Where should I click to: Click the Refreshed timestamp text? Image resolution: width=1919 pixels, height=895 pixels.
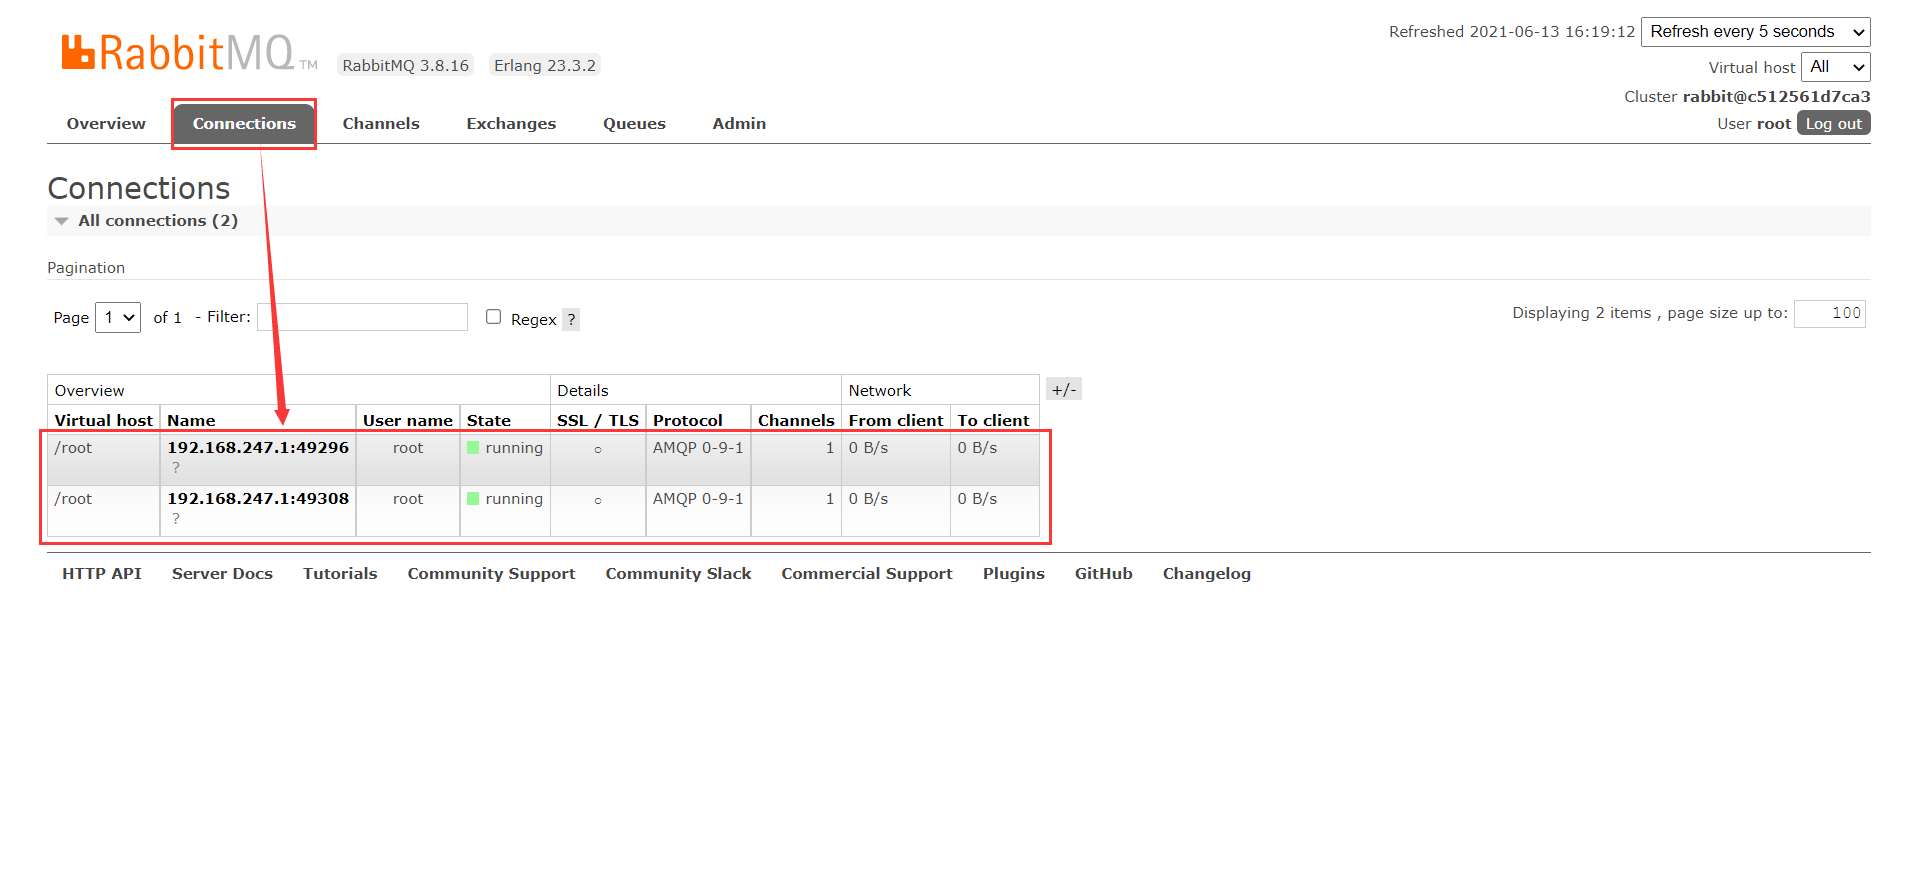click(1511, 32)
